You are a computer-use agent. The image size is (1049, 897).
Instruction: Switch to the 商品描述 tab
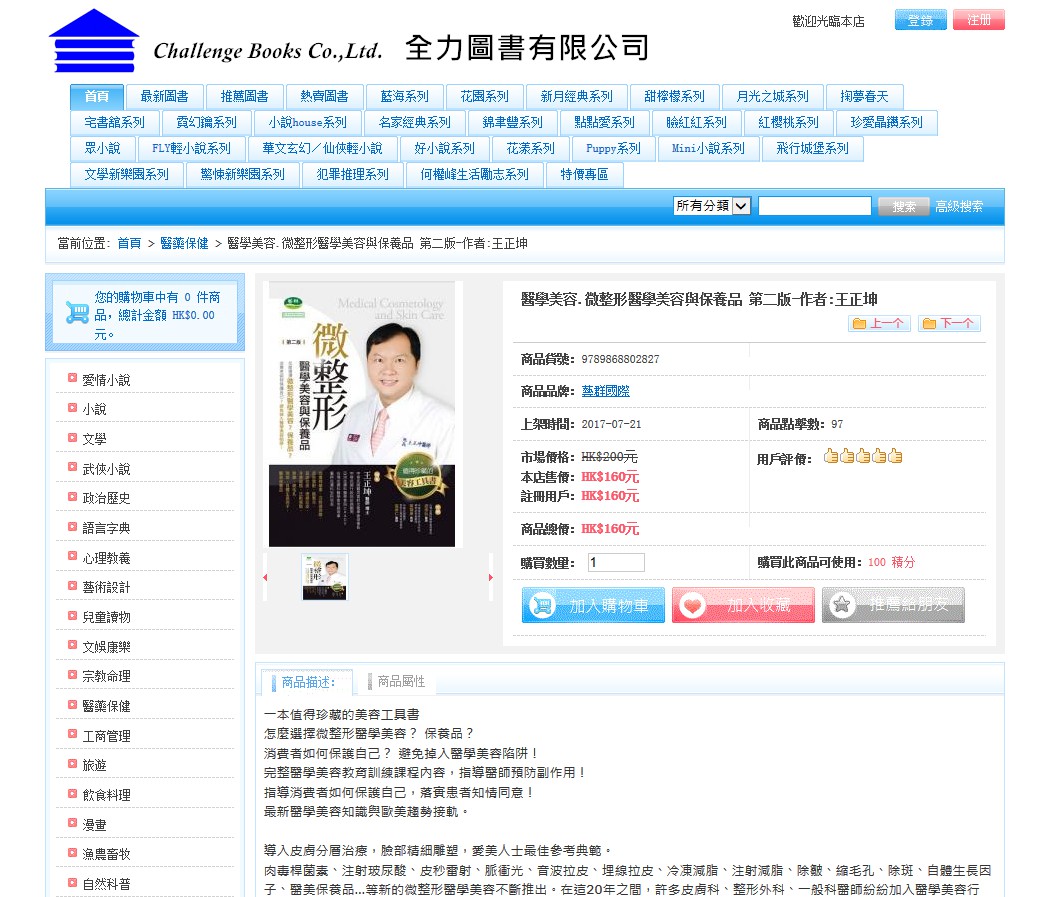click(x=308, y=682)
